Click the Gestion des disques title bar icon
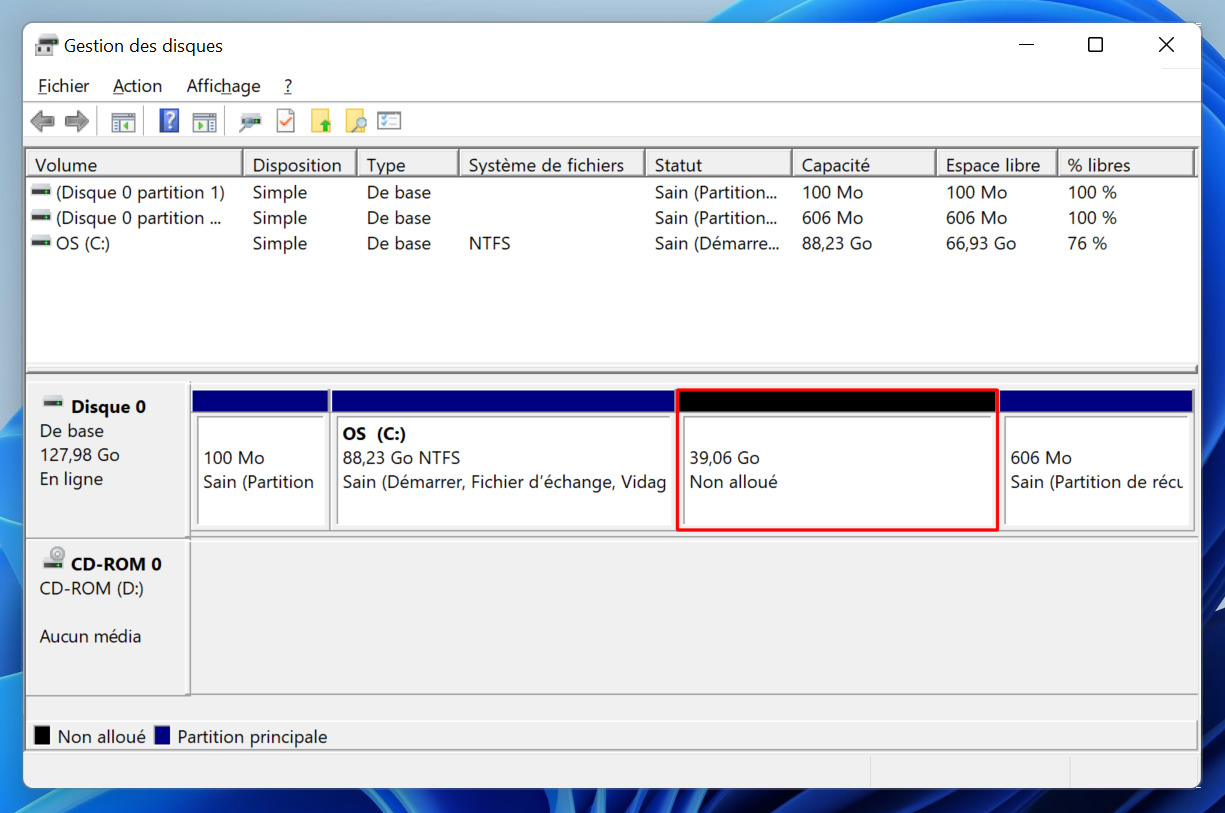The image size is (1225, 813). (46, 45)
